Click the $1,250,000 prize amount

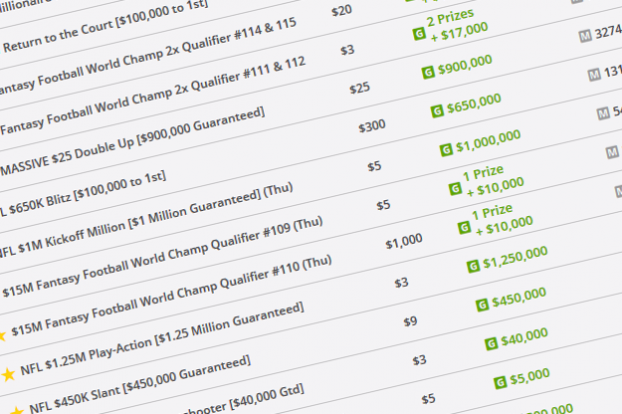coord(515,258)
